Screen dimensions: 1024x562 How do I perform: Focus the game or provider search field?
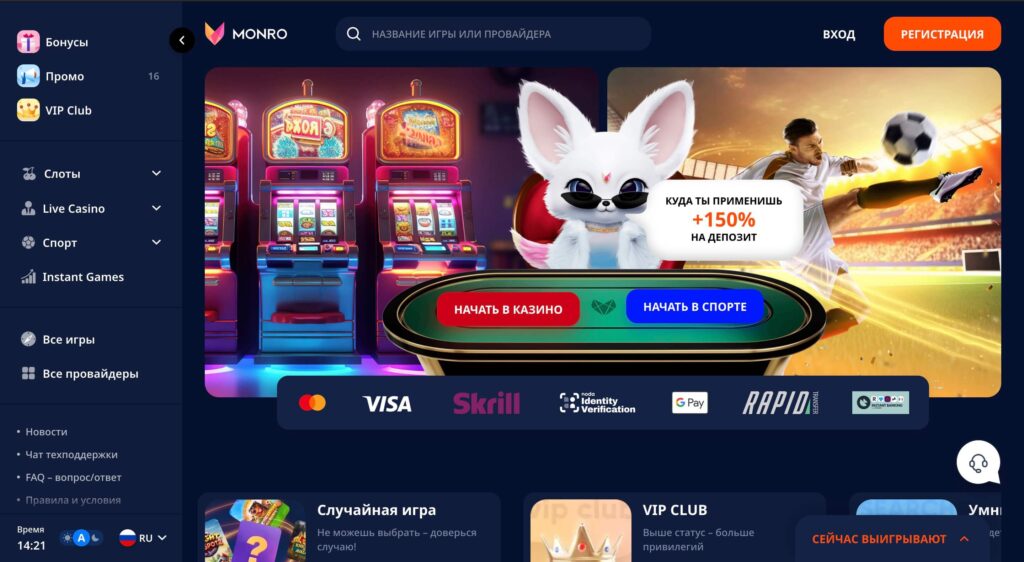493,34
